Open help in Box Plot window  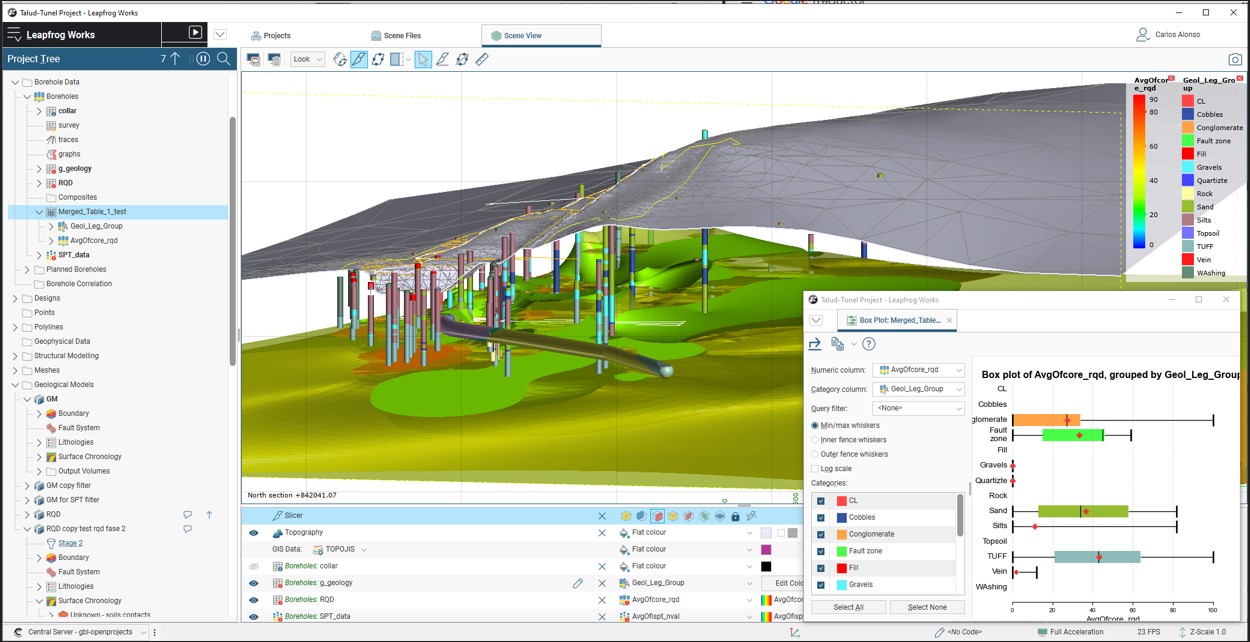869,344
